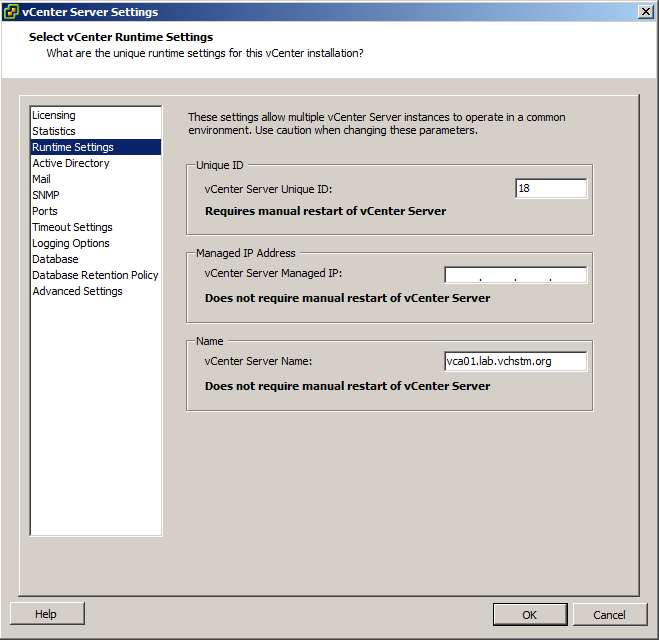The image size is (659, 640).
Task: Go to Active Directory settings
Action: pos(96,163)
